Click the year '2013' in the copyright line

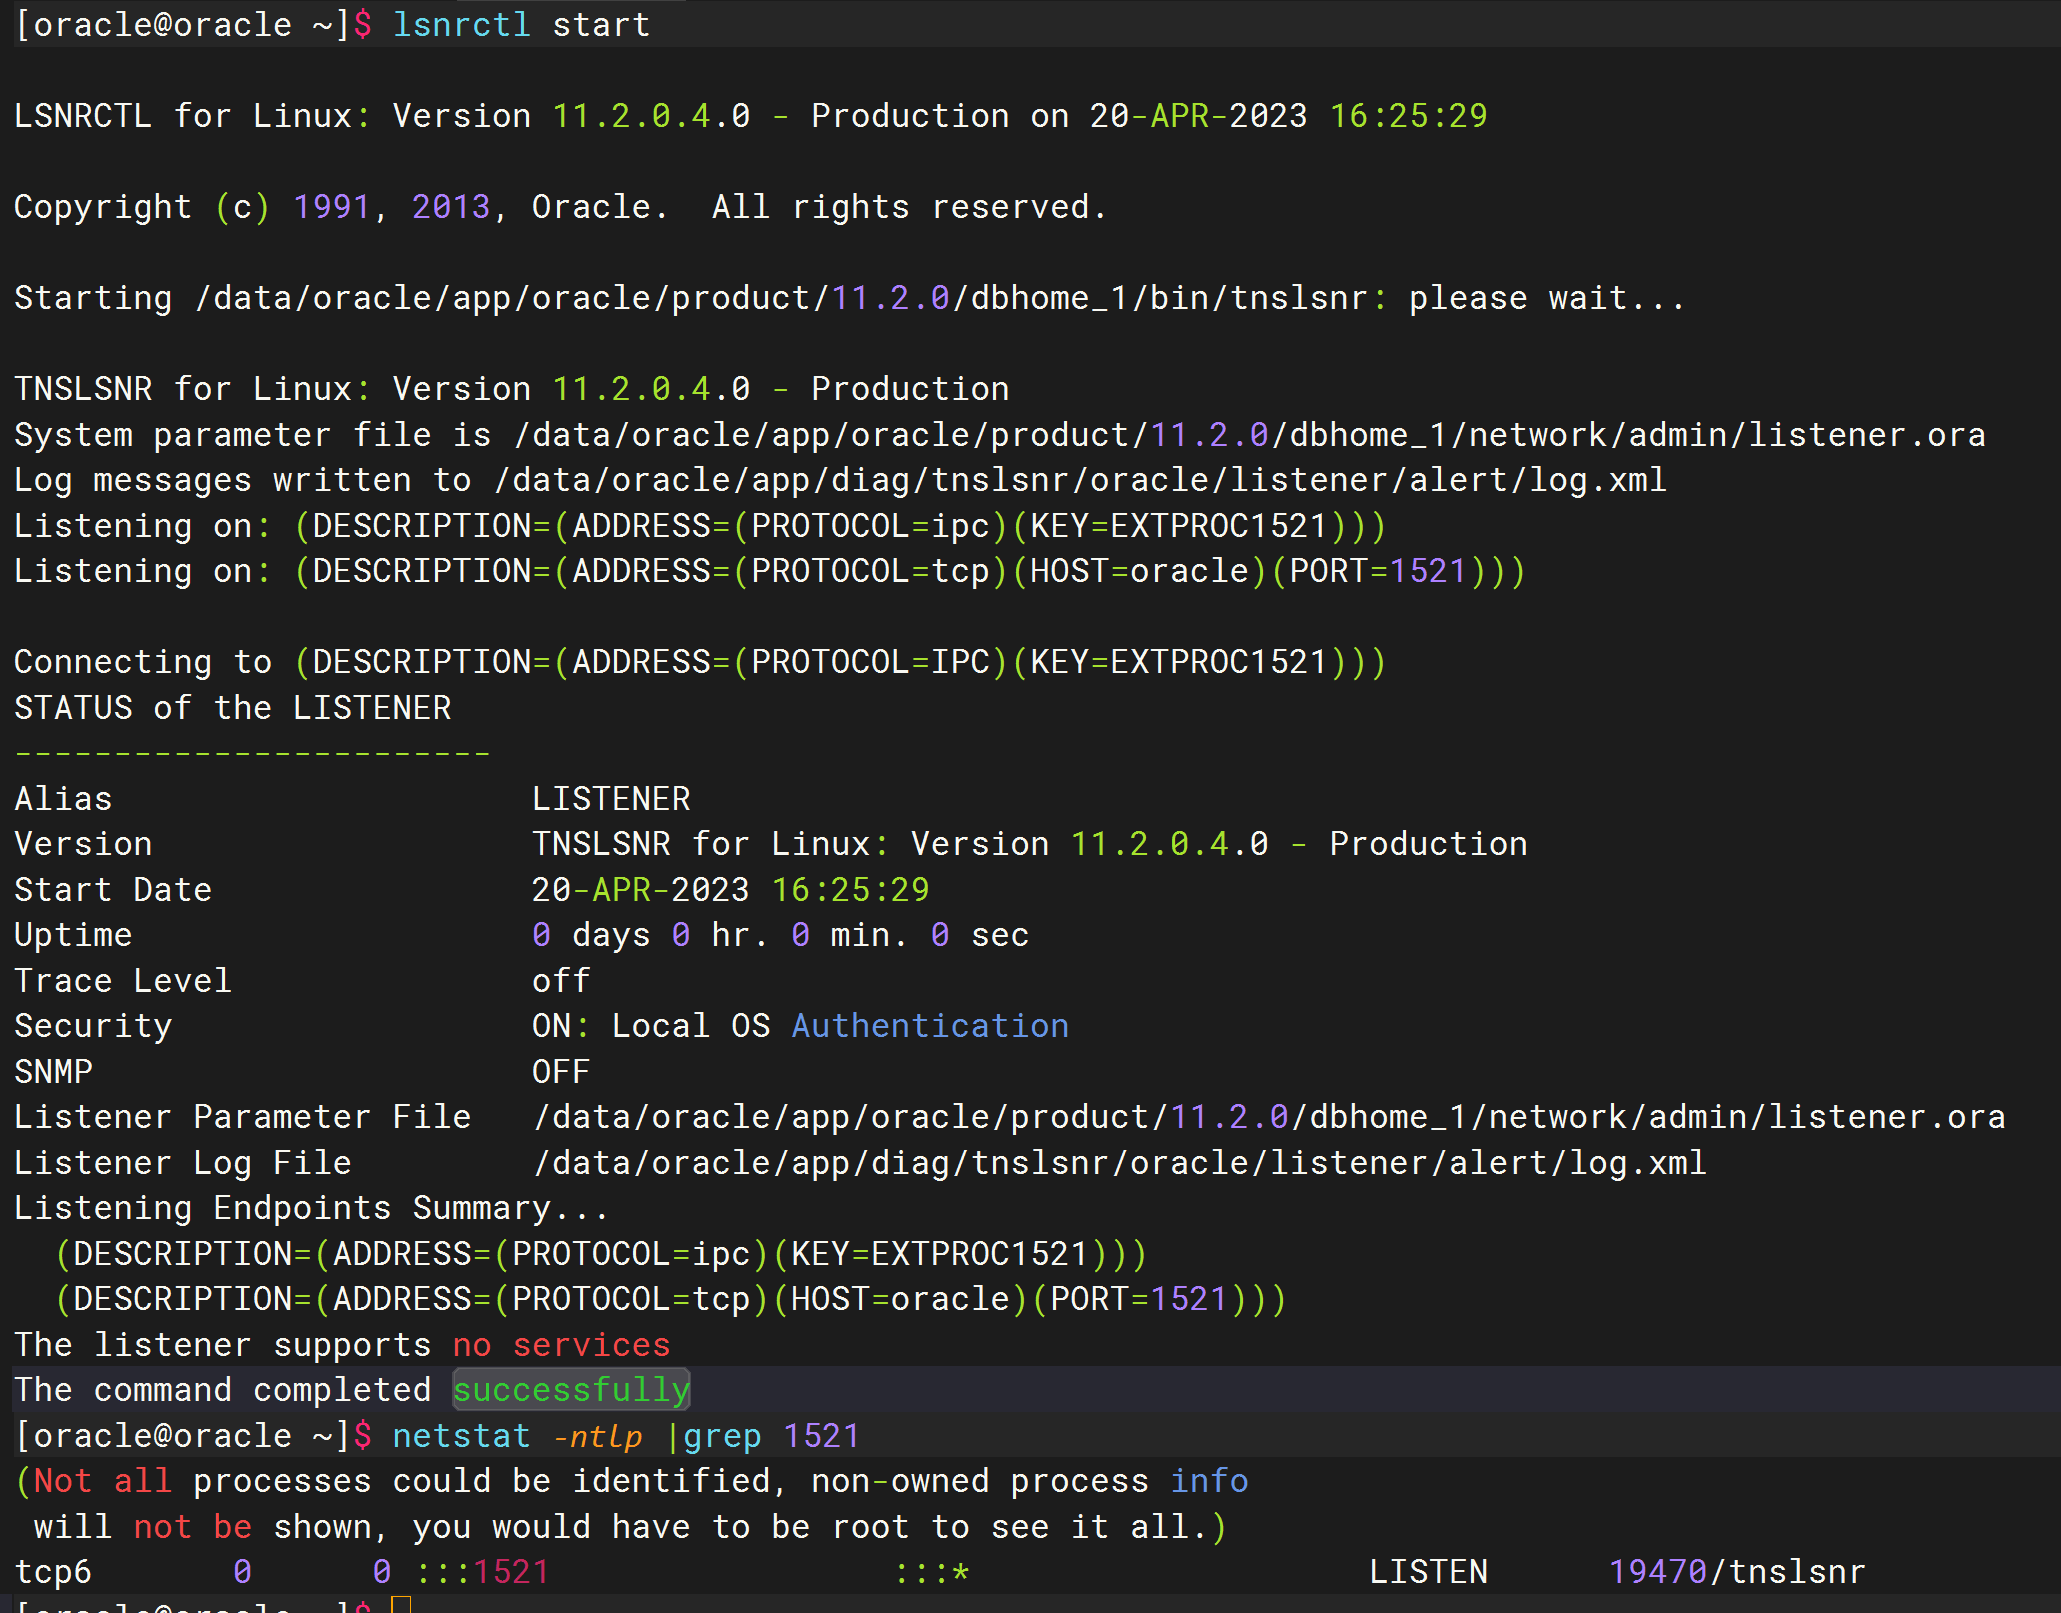(x=451, y=207)
